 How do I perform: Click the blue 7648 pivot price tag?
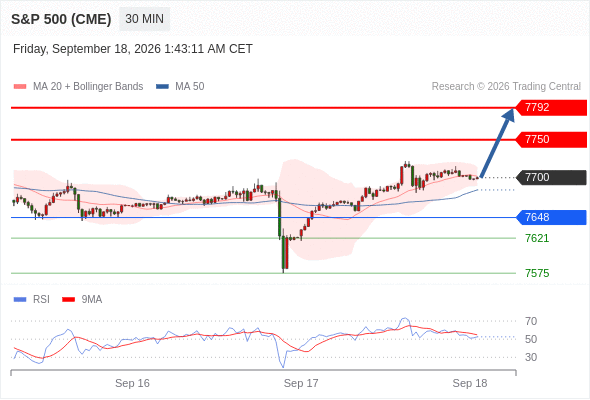pyautogui.click(x=551, y=217)
